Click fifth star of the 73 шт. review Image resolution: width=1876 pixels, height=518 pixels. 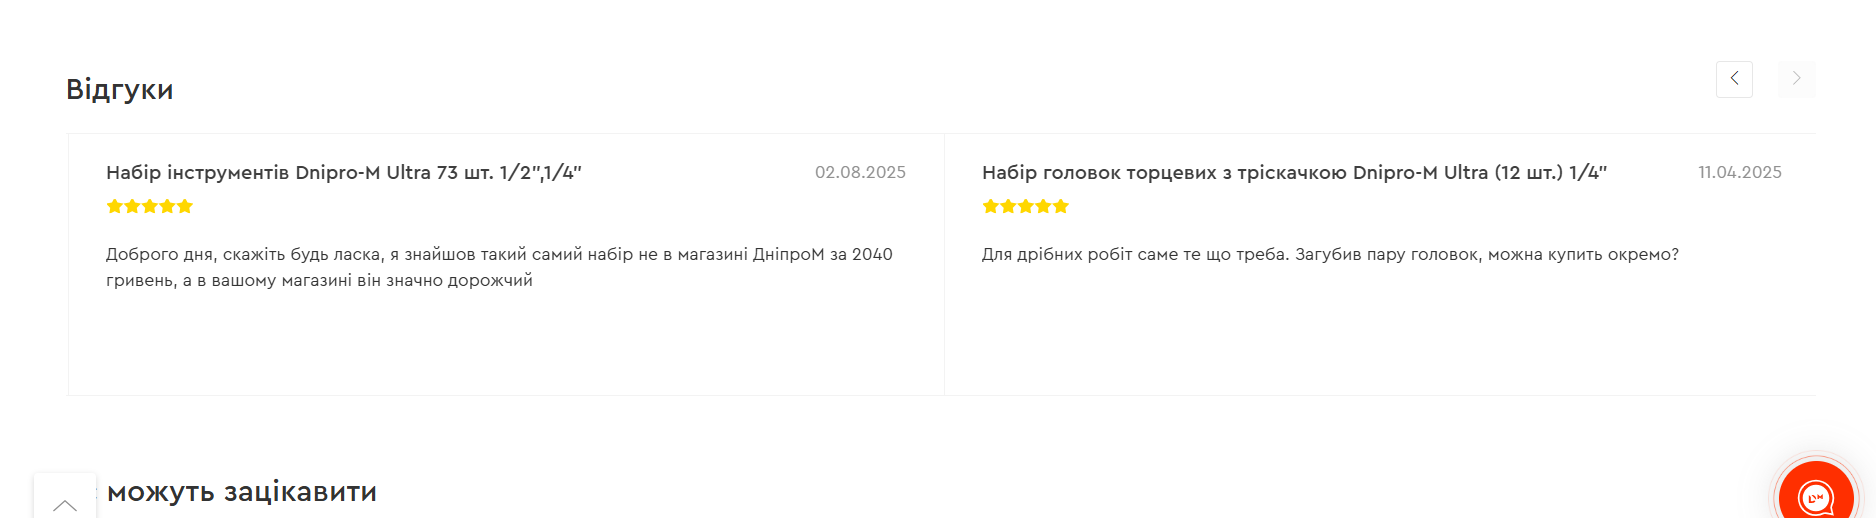(x=185, y=207)
